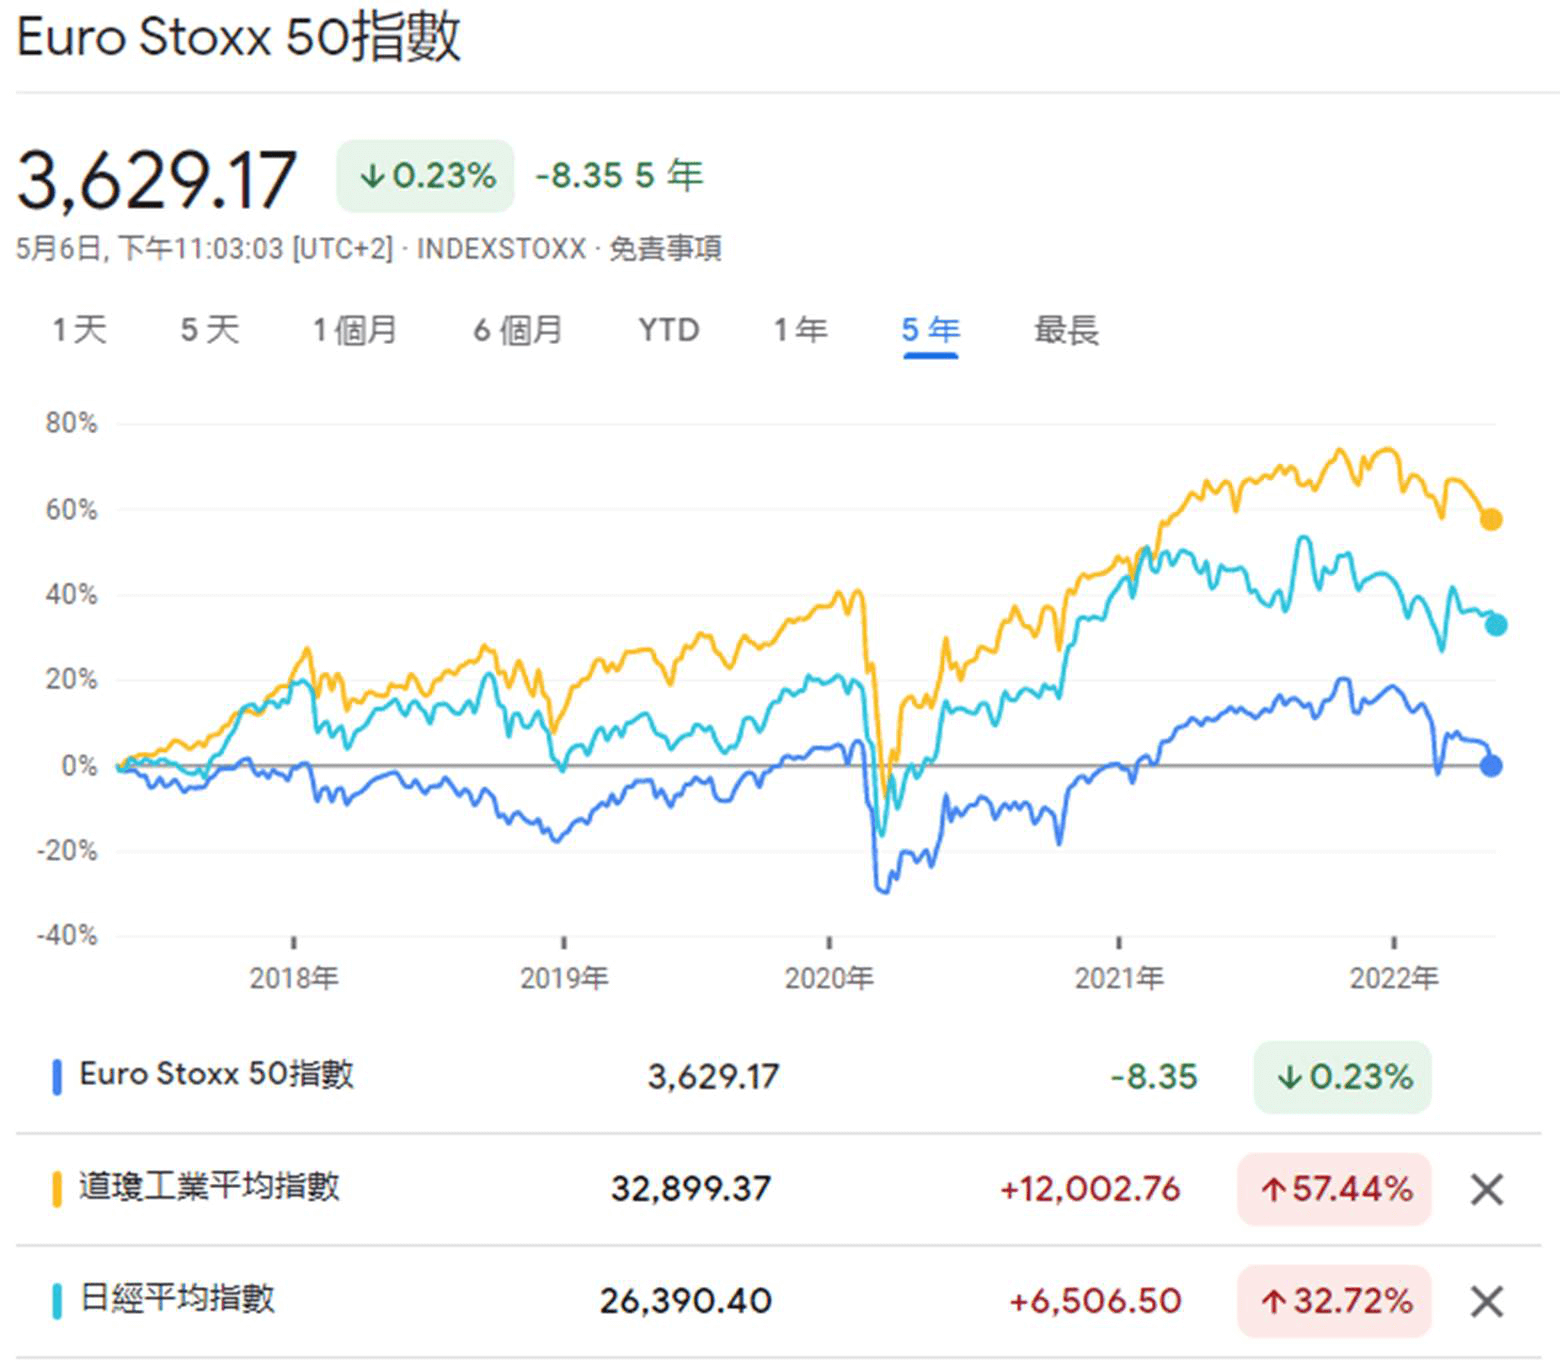The height and width of the screenshot is (1361, 1560).
Task: Select the 1天 time range
Action: pyautogui.click(x=80, y=330)
